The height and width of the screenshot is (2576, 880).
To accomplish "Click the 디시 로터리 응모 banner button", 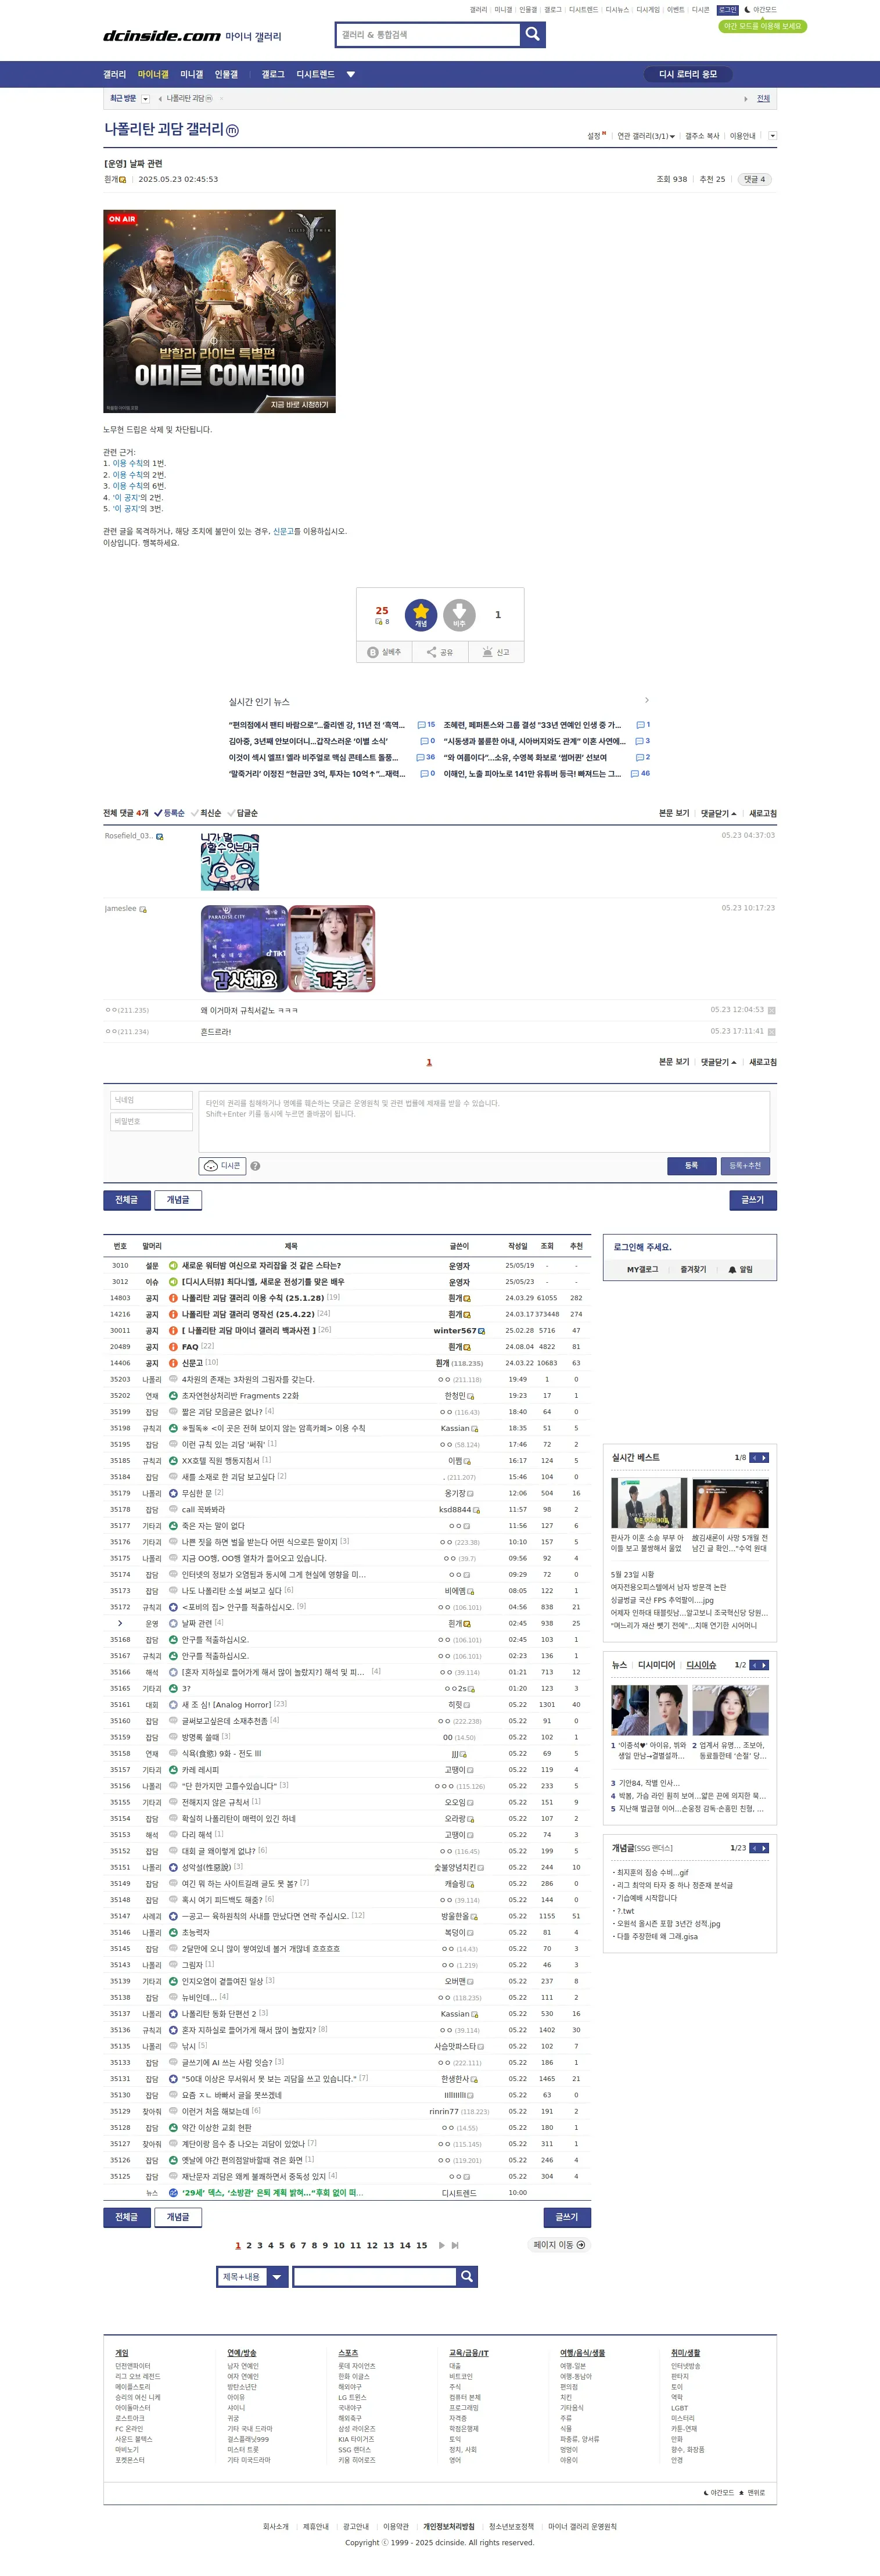I will pos(688,74).
